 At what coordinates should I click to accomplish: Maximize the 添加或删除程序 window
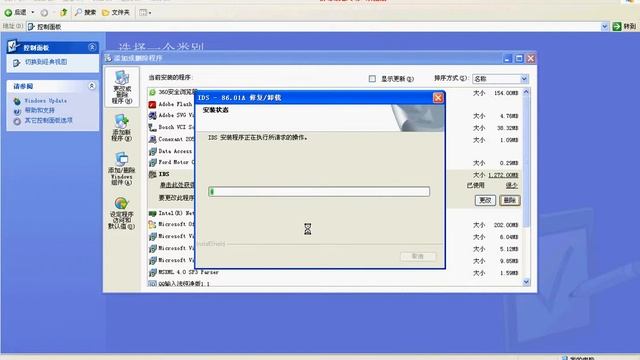tap(519, 58)
